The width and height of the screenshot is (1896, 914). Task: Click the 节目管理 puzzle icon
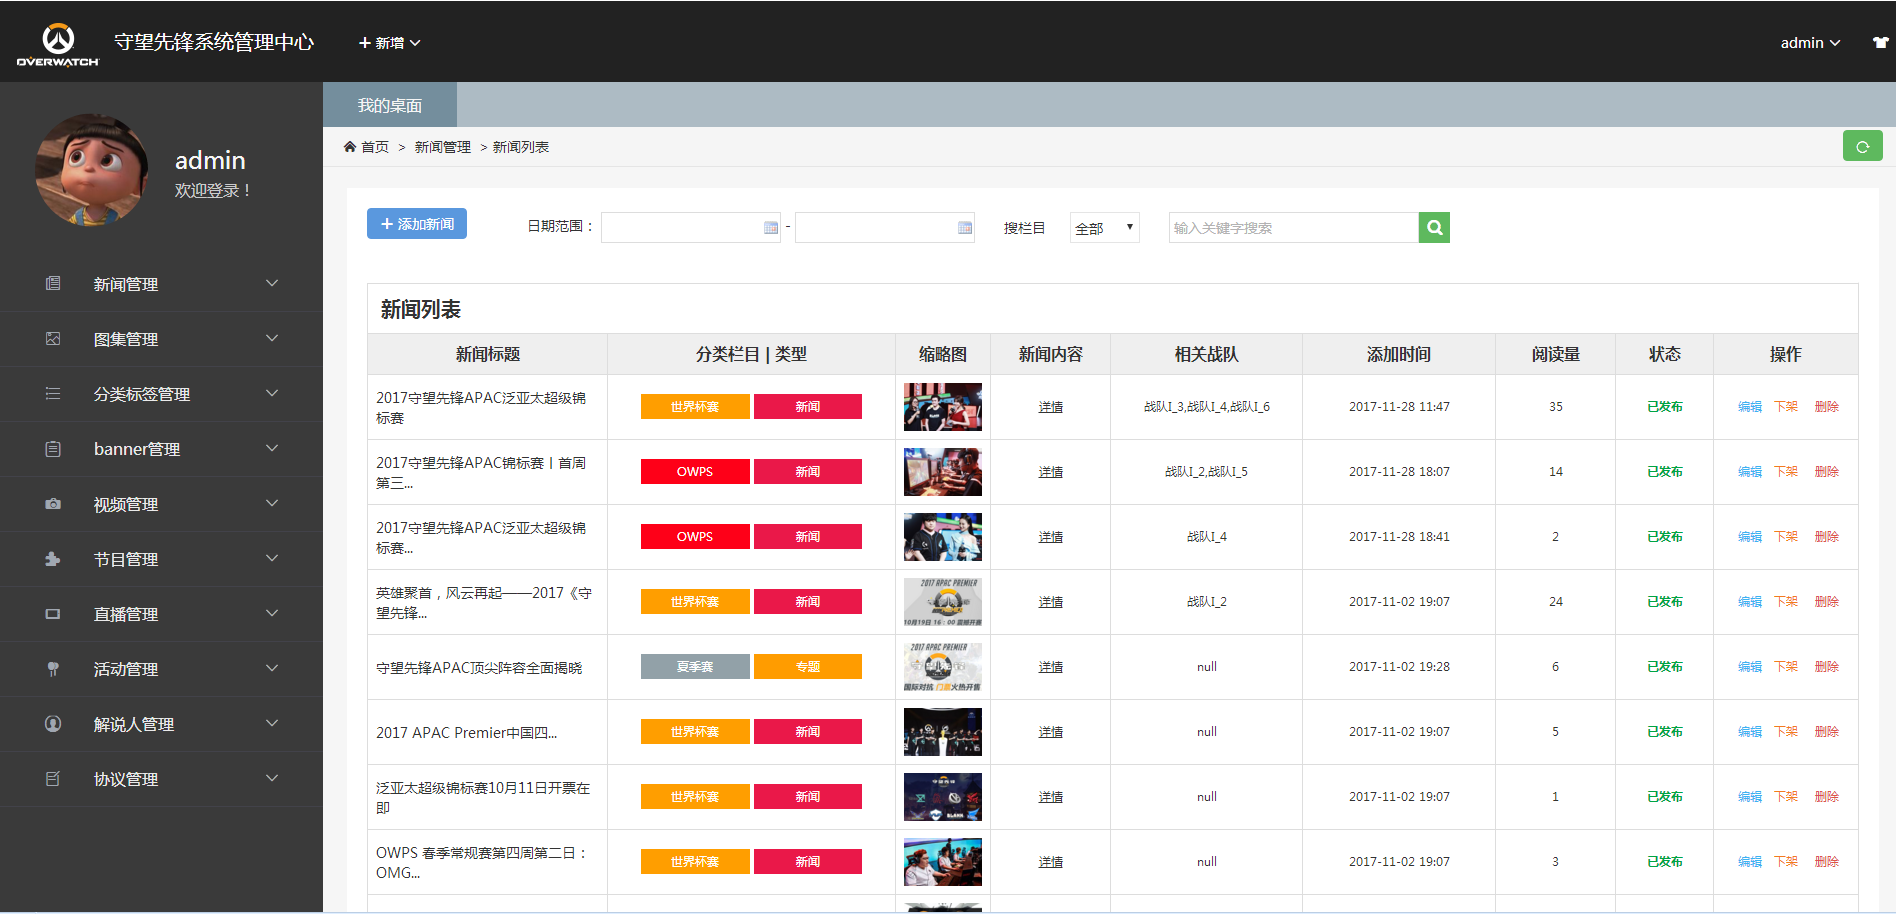[53, 559]
